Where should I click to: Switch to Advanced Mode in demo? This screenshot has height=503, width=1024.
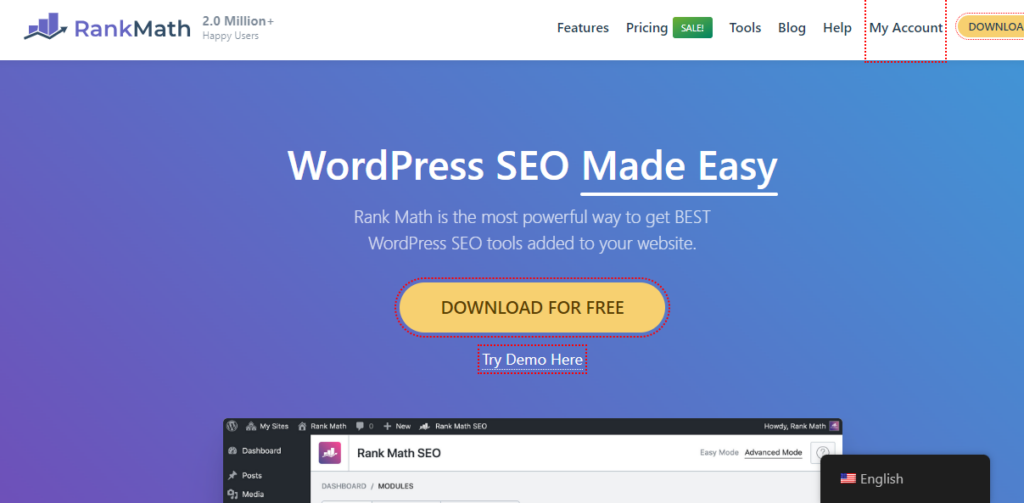[x=773, y=453]
